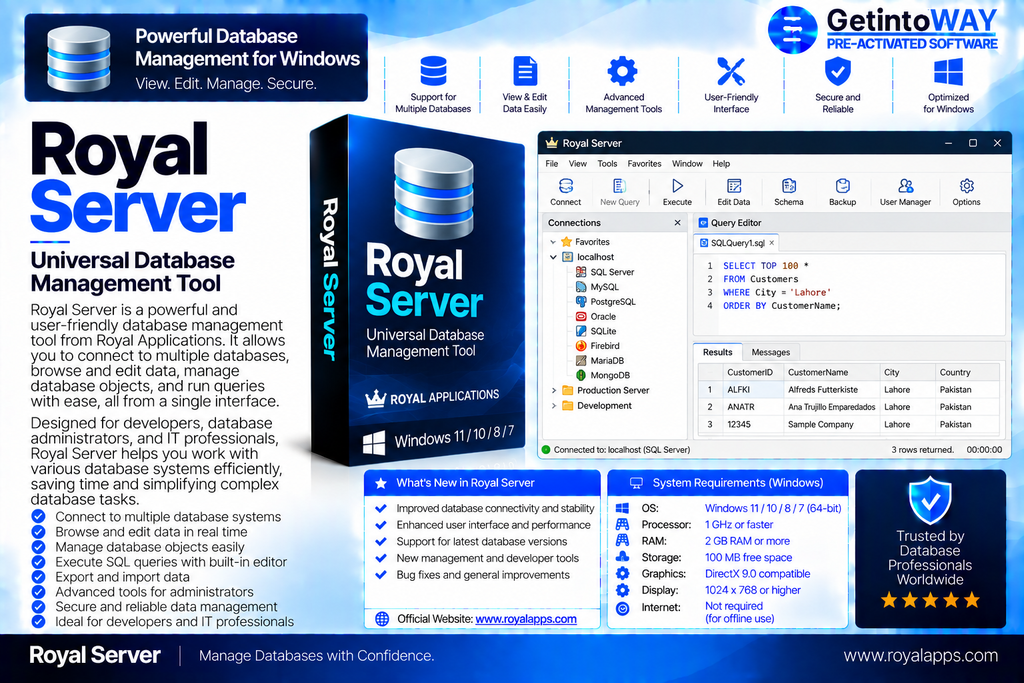This screenshot has height=683, width=1024.
Task: Click the green connection status indicator
Action: click(546, 449)
